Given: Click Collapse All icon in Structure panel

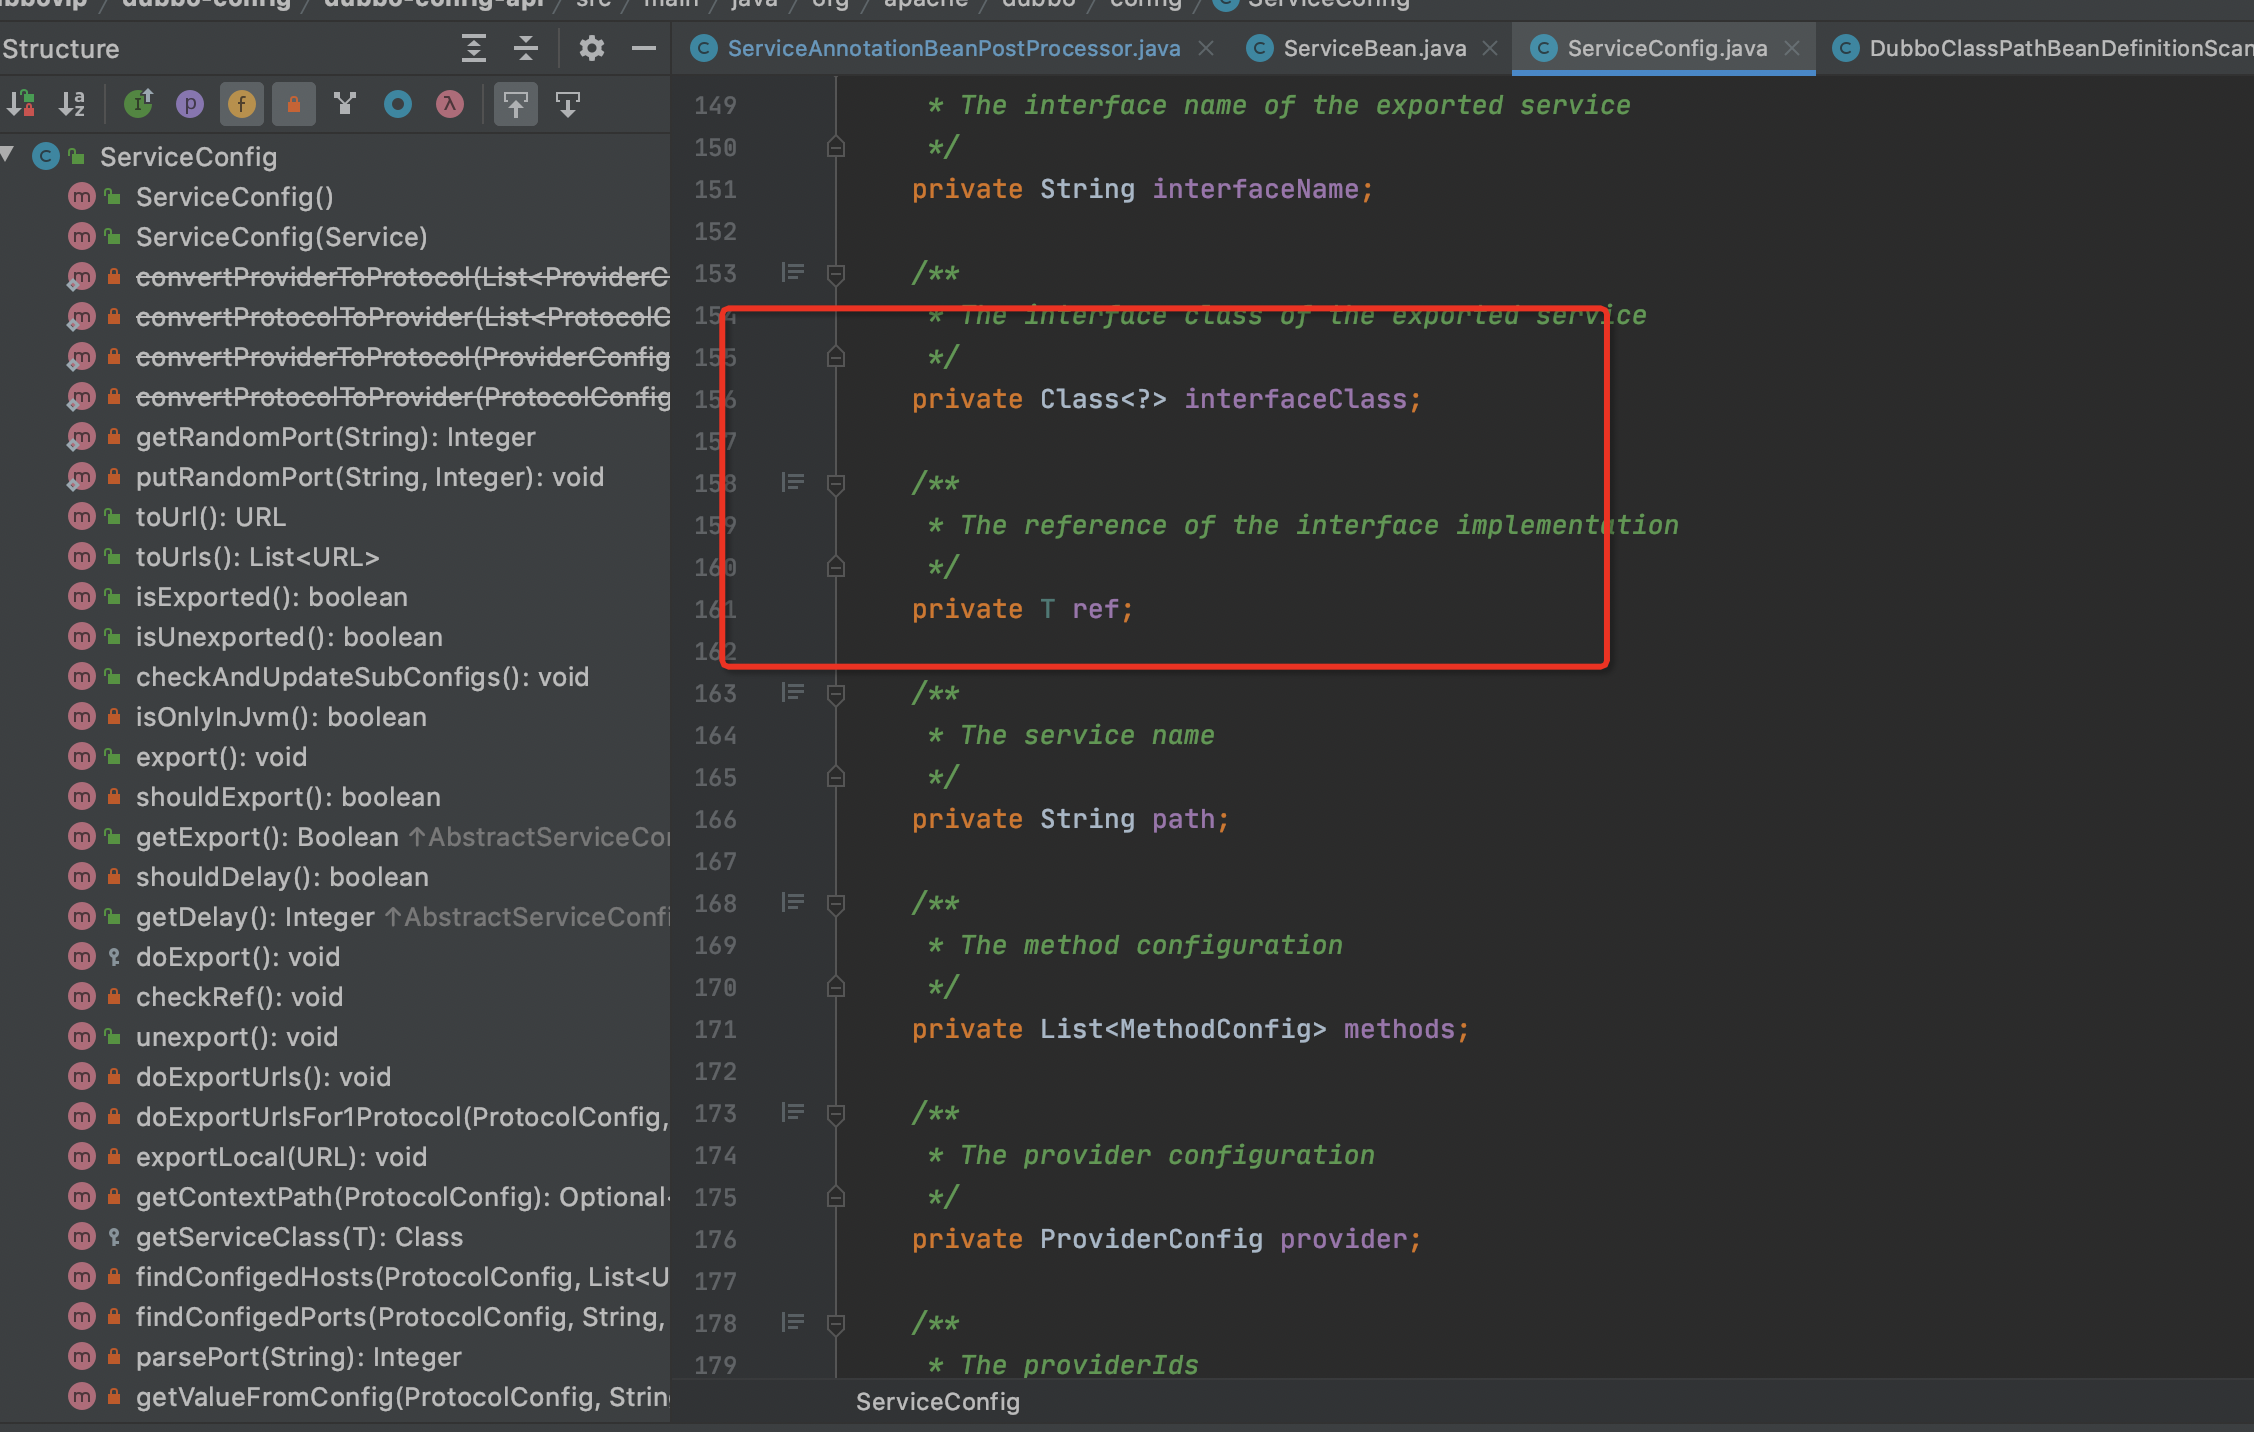Looking at the screenshot, I should pyautogui.click(x=526, y=48).
